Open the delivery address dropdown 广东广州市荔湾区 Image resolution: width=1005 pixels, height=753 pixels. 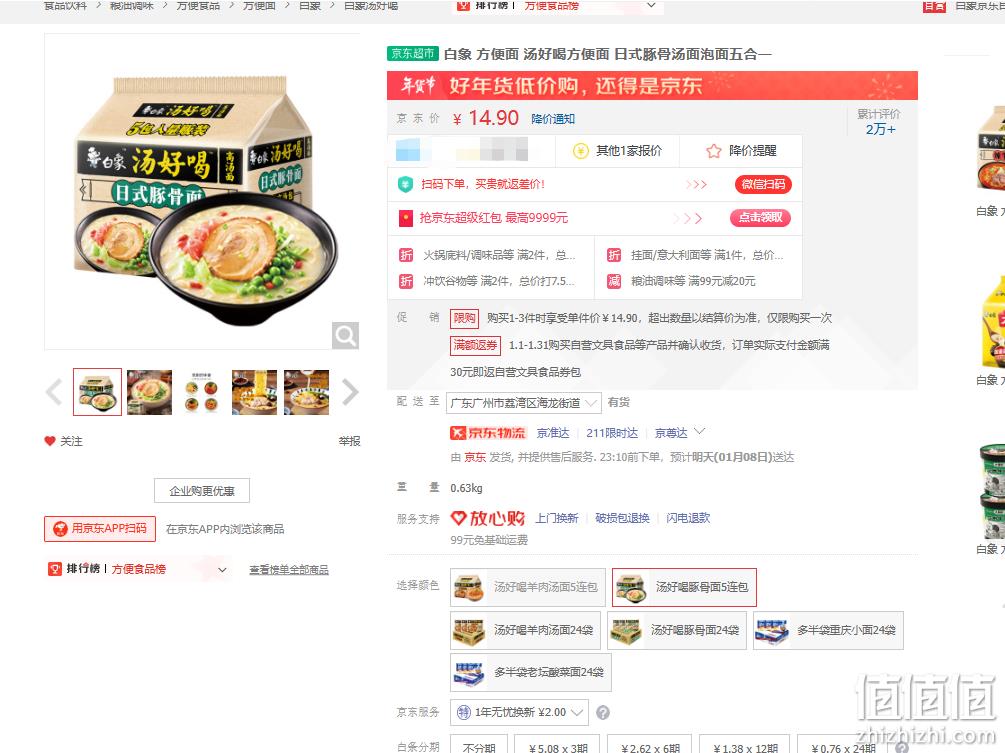pyautogui.click(x=524, y=403)
